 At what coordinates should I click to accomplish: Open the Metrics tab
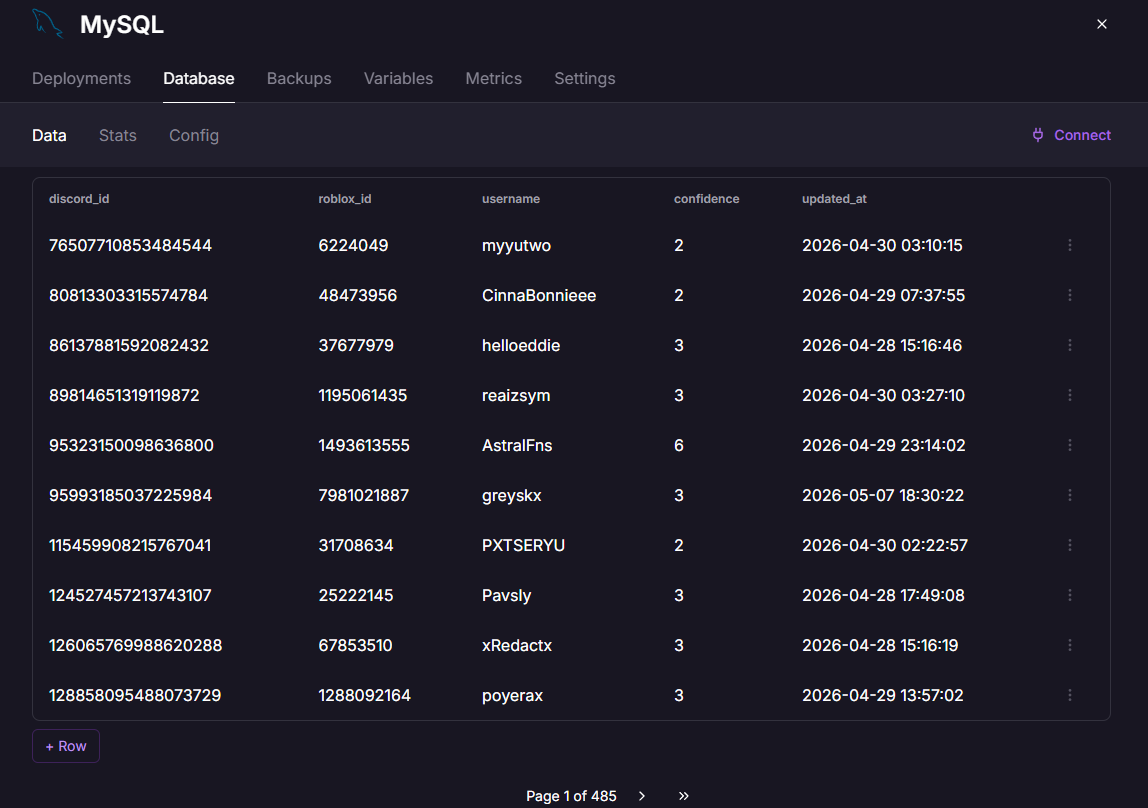tap(493, 78)
